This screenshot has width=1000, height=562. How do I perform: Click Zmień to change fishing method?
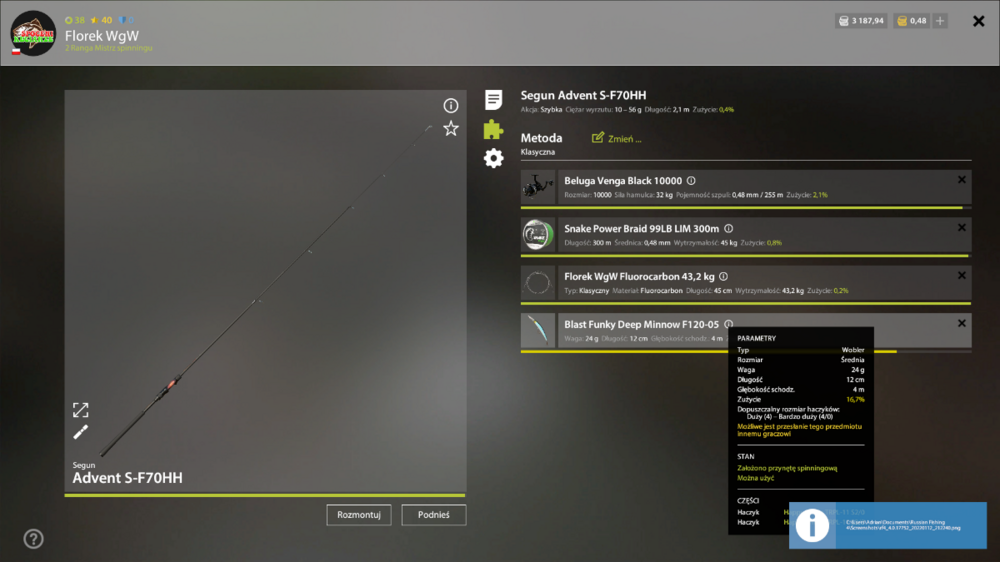(617, 138)
